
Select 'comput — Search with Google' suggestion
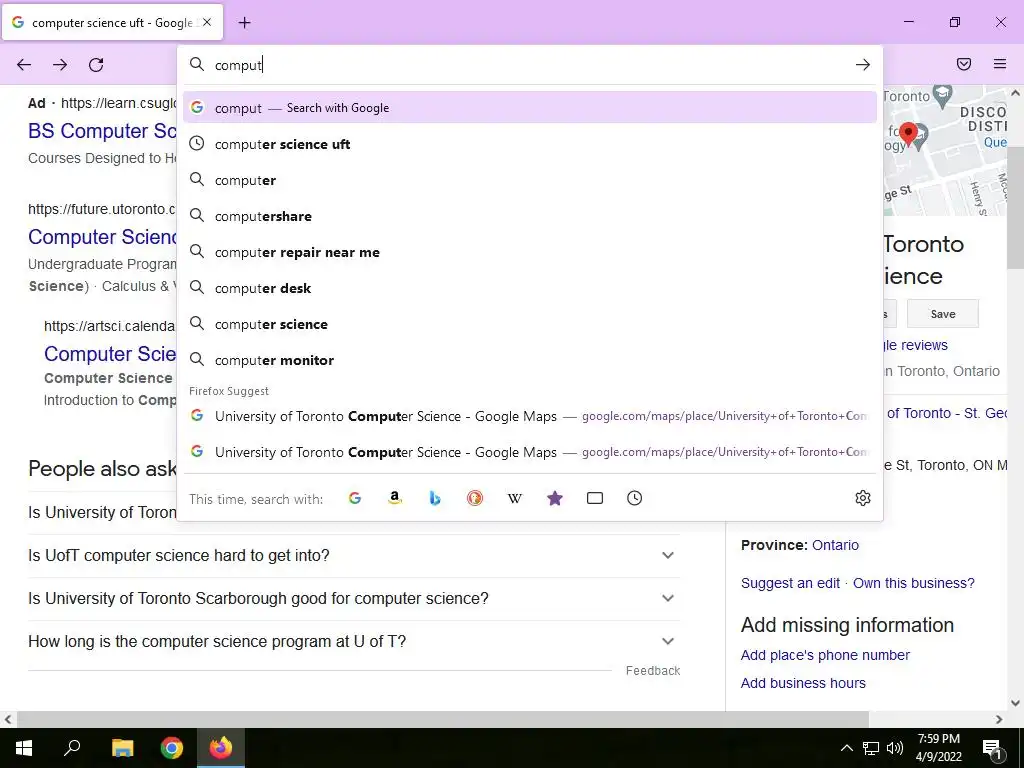(x=530, y=108)
